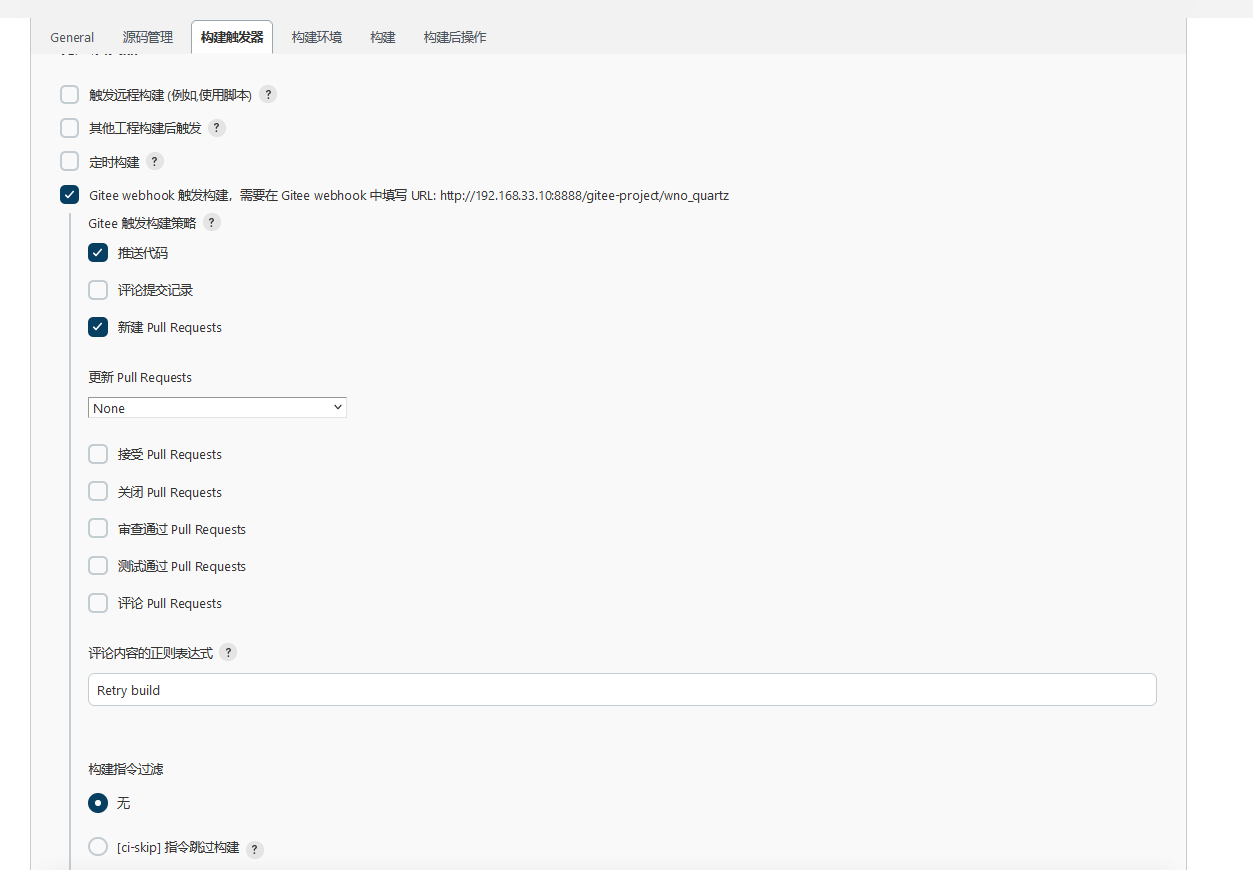The height and width of the screenshot is (870, 1253).
Task: Disable the Gitee webhook 触发构建 checkbox
Action: pyautogui.click(x=70, y=195)
